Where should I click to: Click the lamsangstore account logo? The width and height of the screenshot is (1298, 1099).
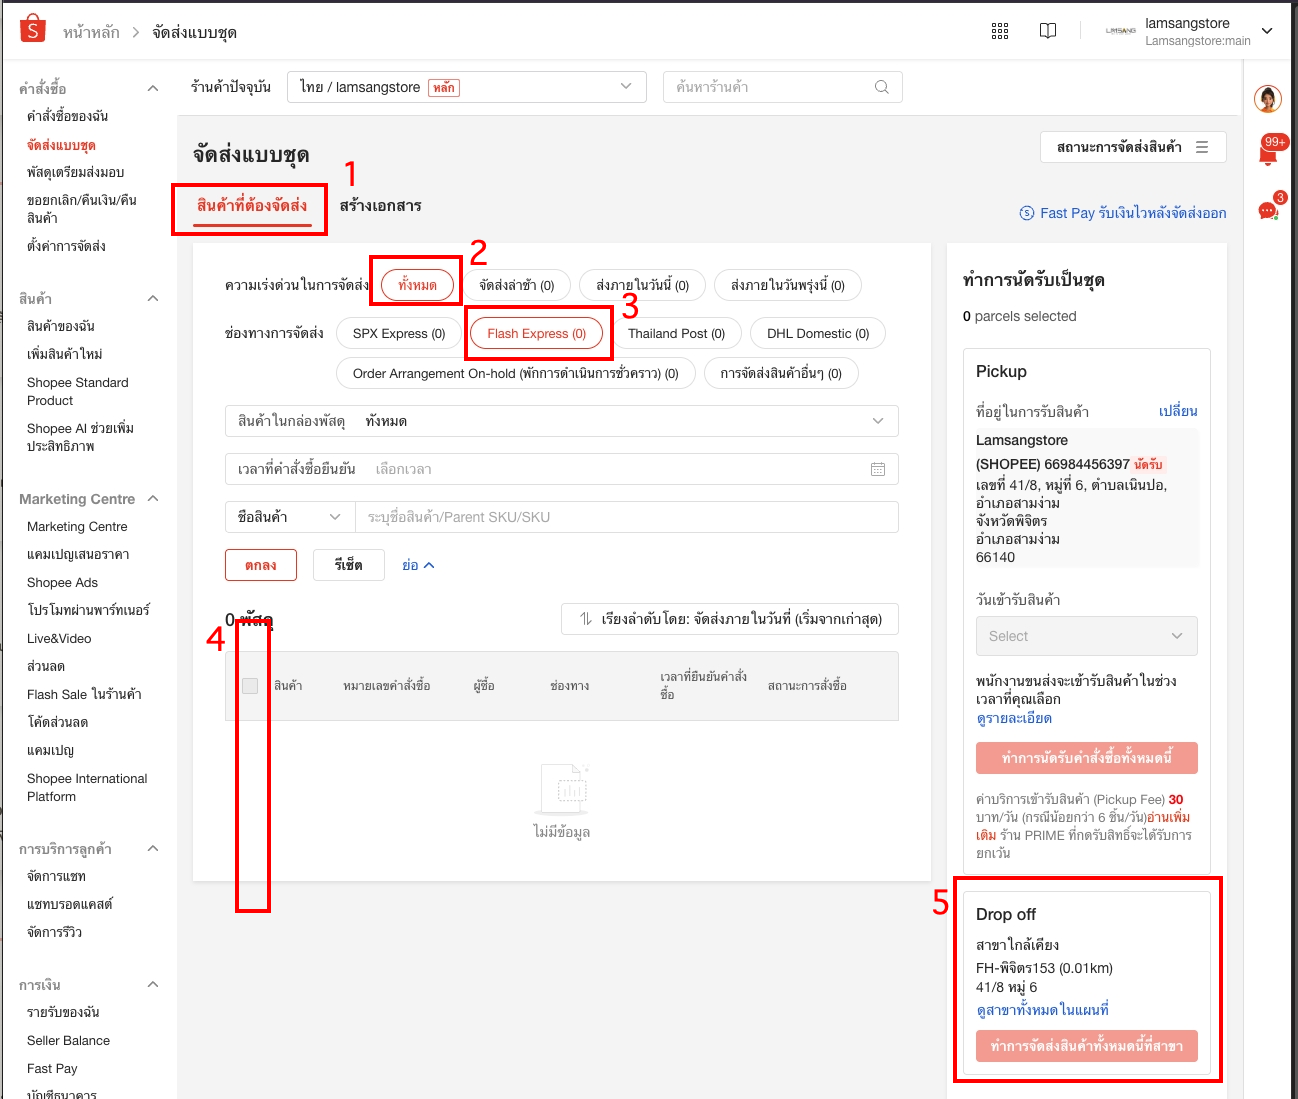pyautogui.click(x=1120, y=31)
